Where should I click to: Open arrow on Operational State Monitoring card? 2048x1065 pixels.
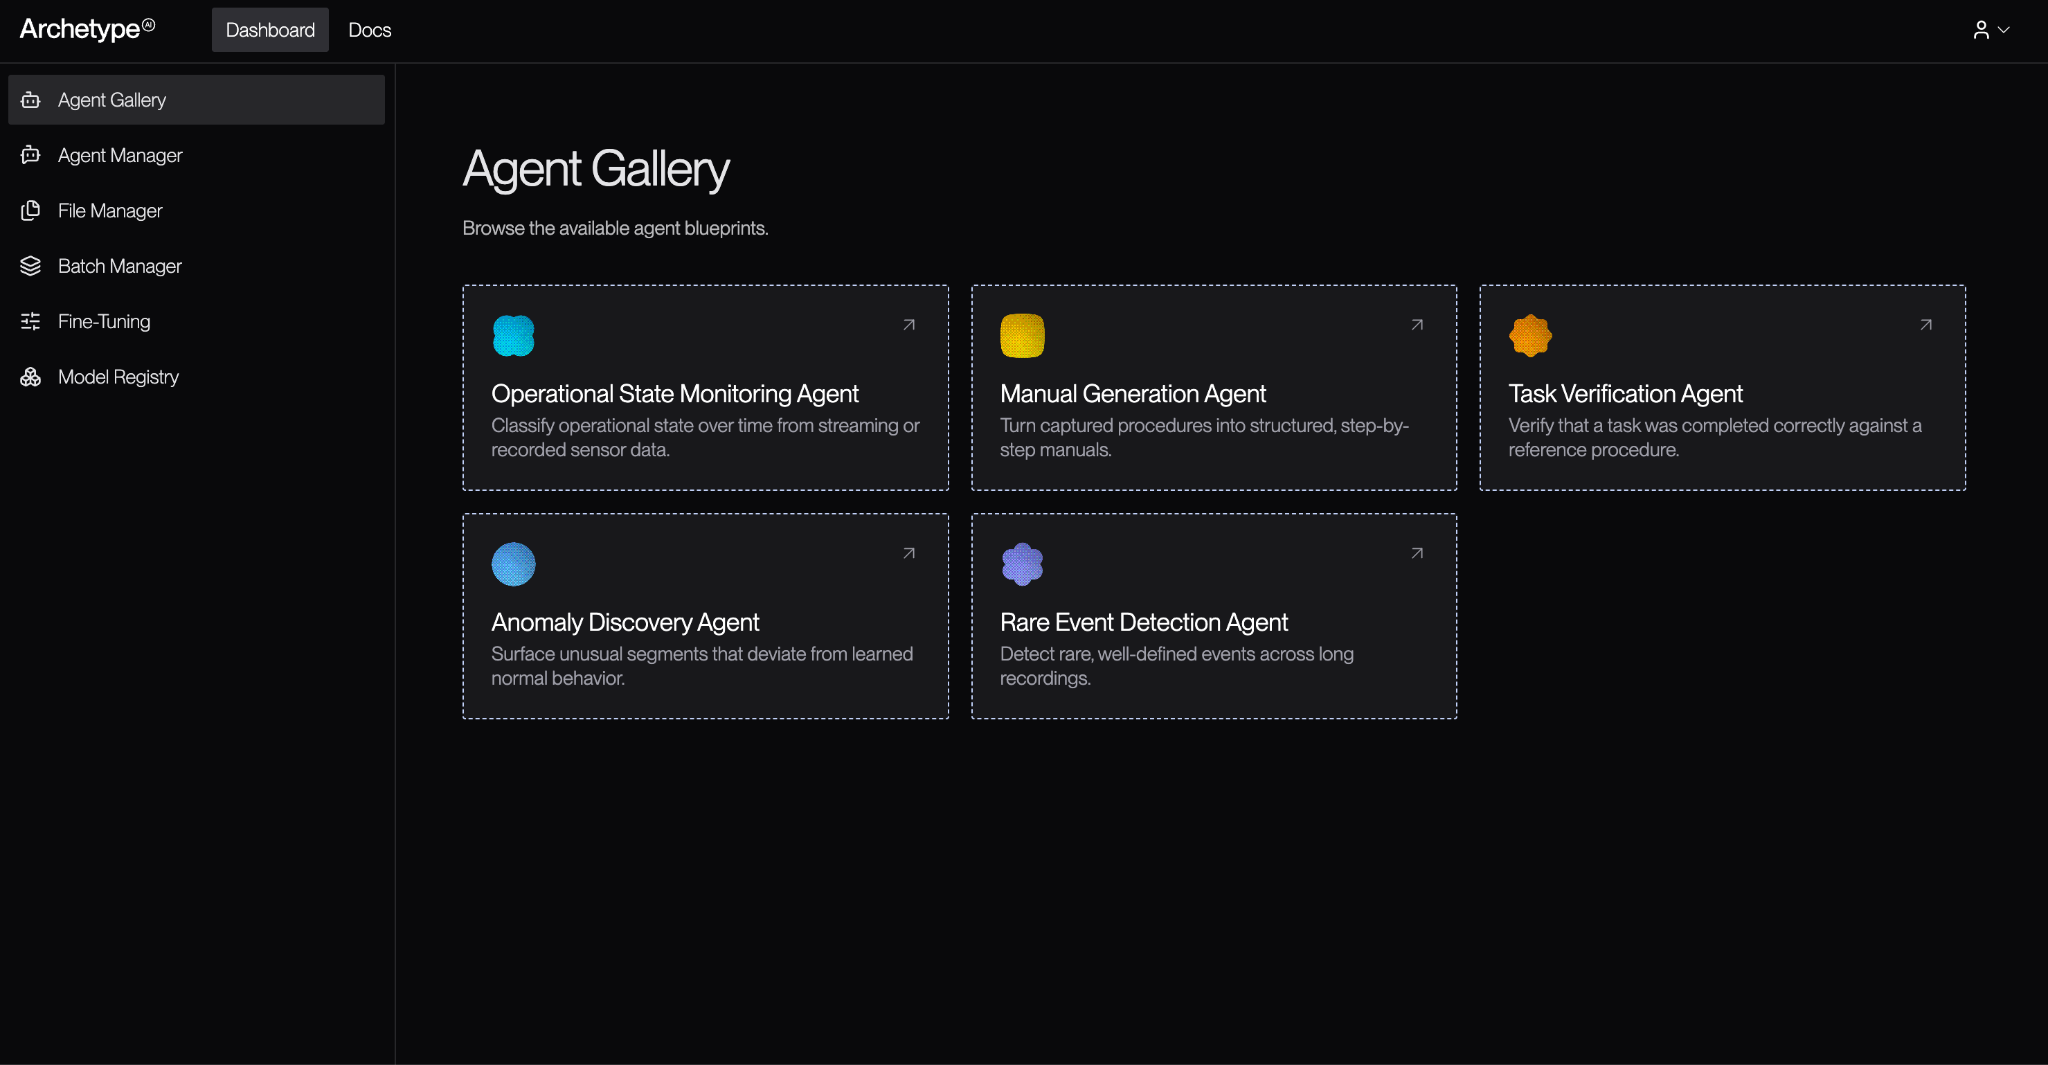coord(909,325)
